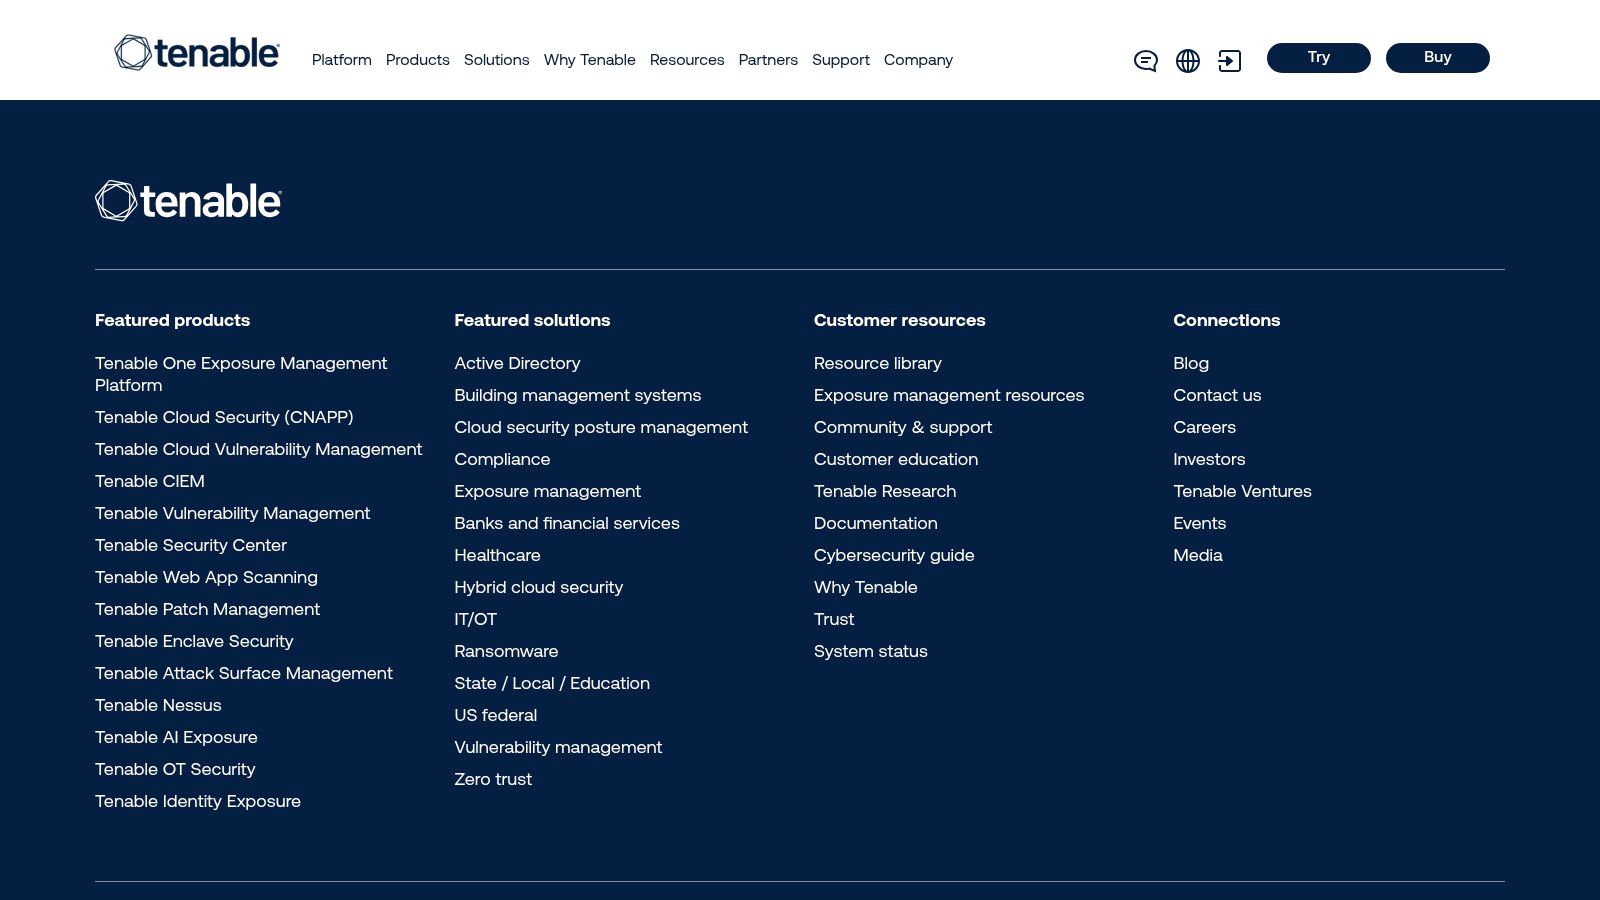Open the Platform navigation menu
Viewport: 1600px width, 900px height.
click(x=341, y=60)
